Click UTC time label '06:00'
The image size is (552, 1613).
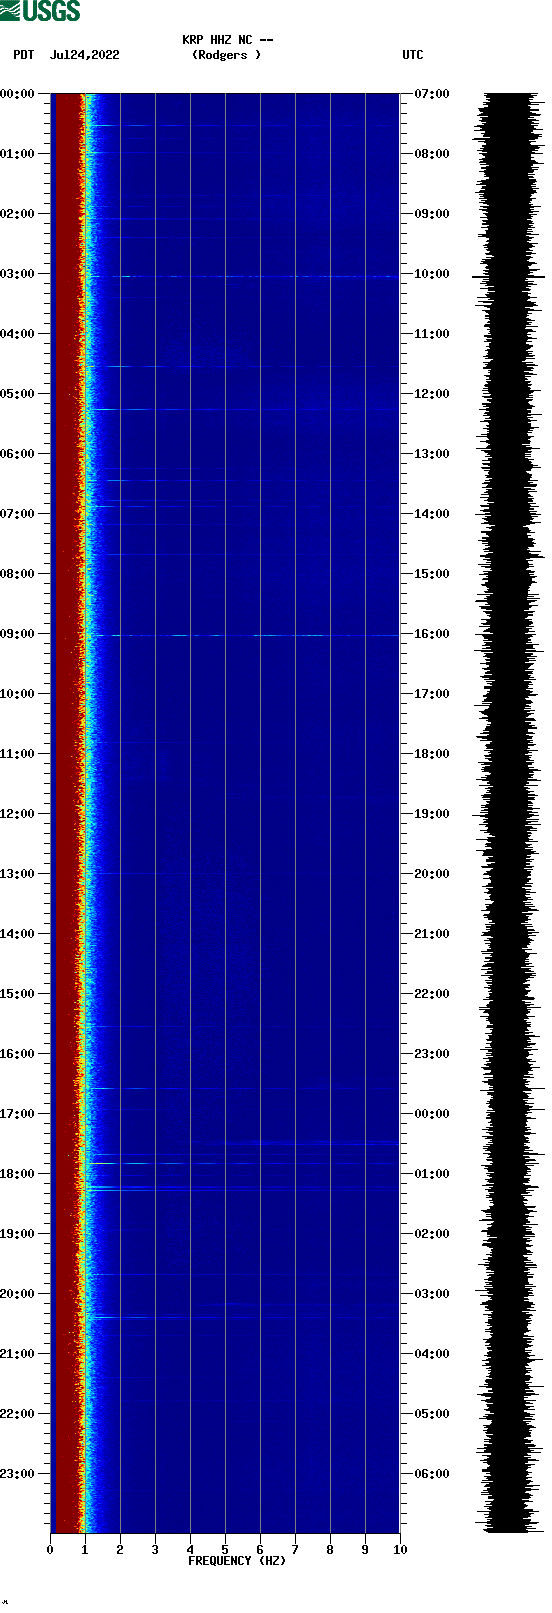(432, 1474)
